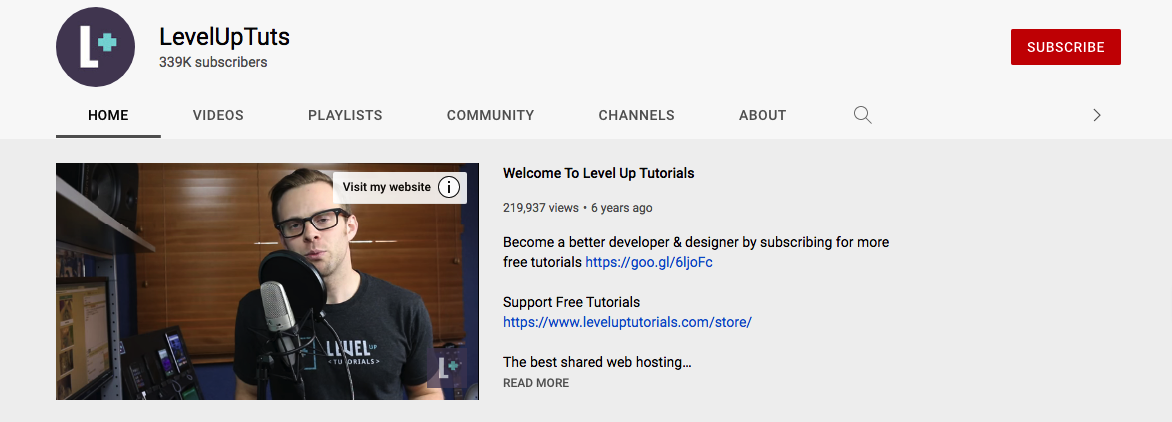
Task: Show more tabs with the right chevron
Action: click(x=1097, y=115)
